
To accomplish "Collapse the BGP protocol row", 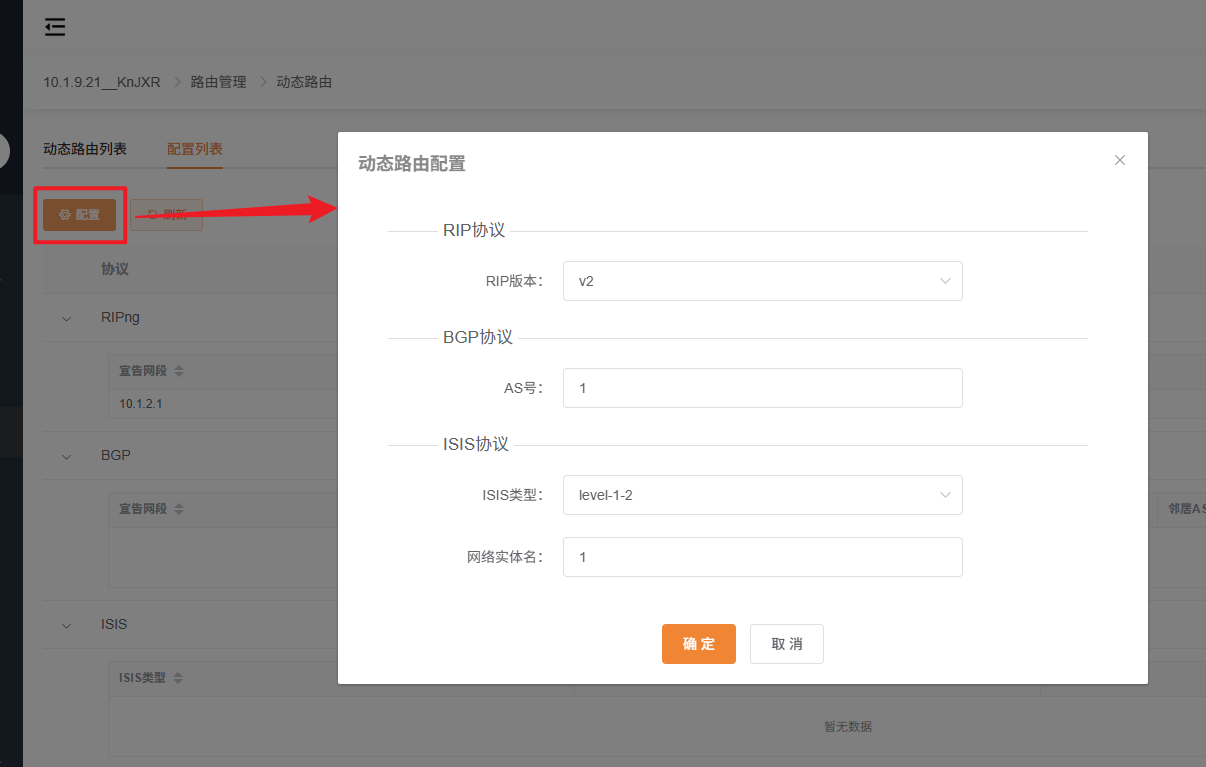I will 66,455.
